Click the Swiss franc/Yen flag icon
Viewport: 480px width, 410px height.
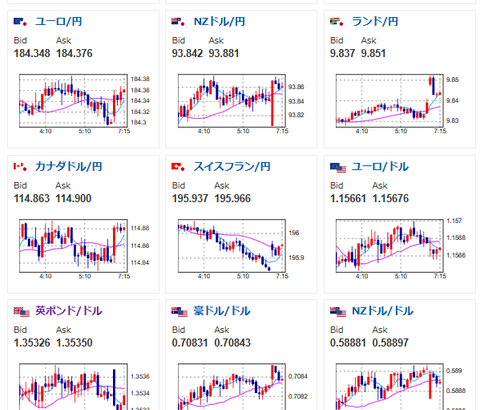point(178,167)
